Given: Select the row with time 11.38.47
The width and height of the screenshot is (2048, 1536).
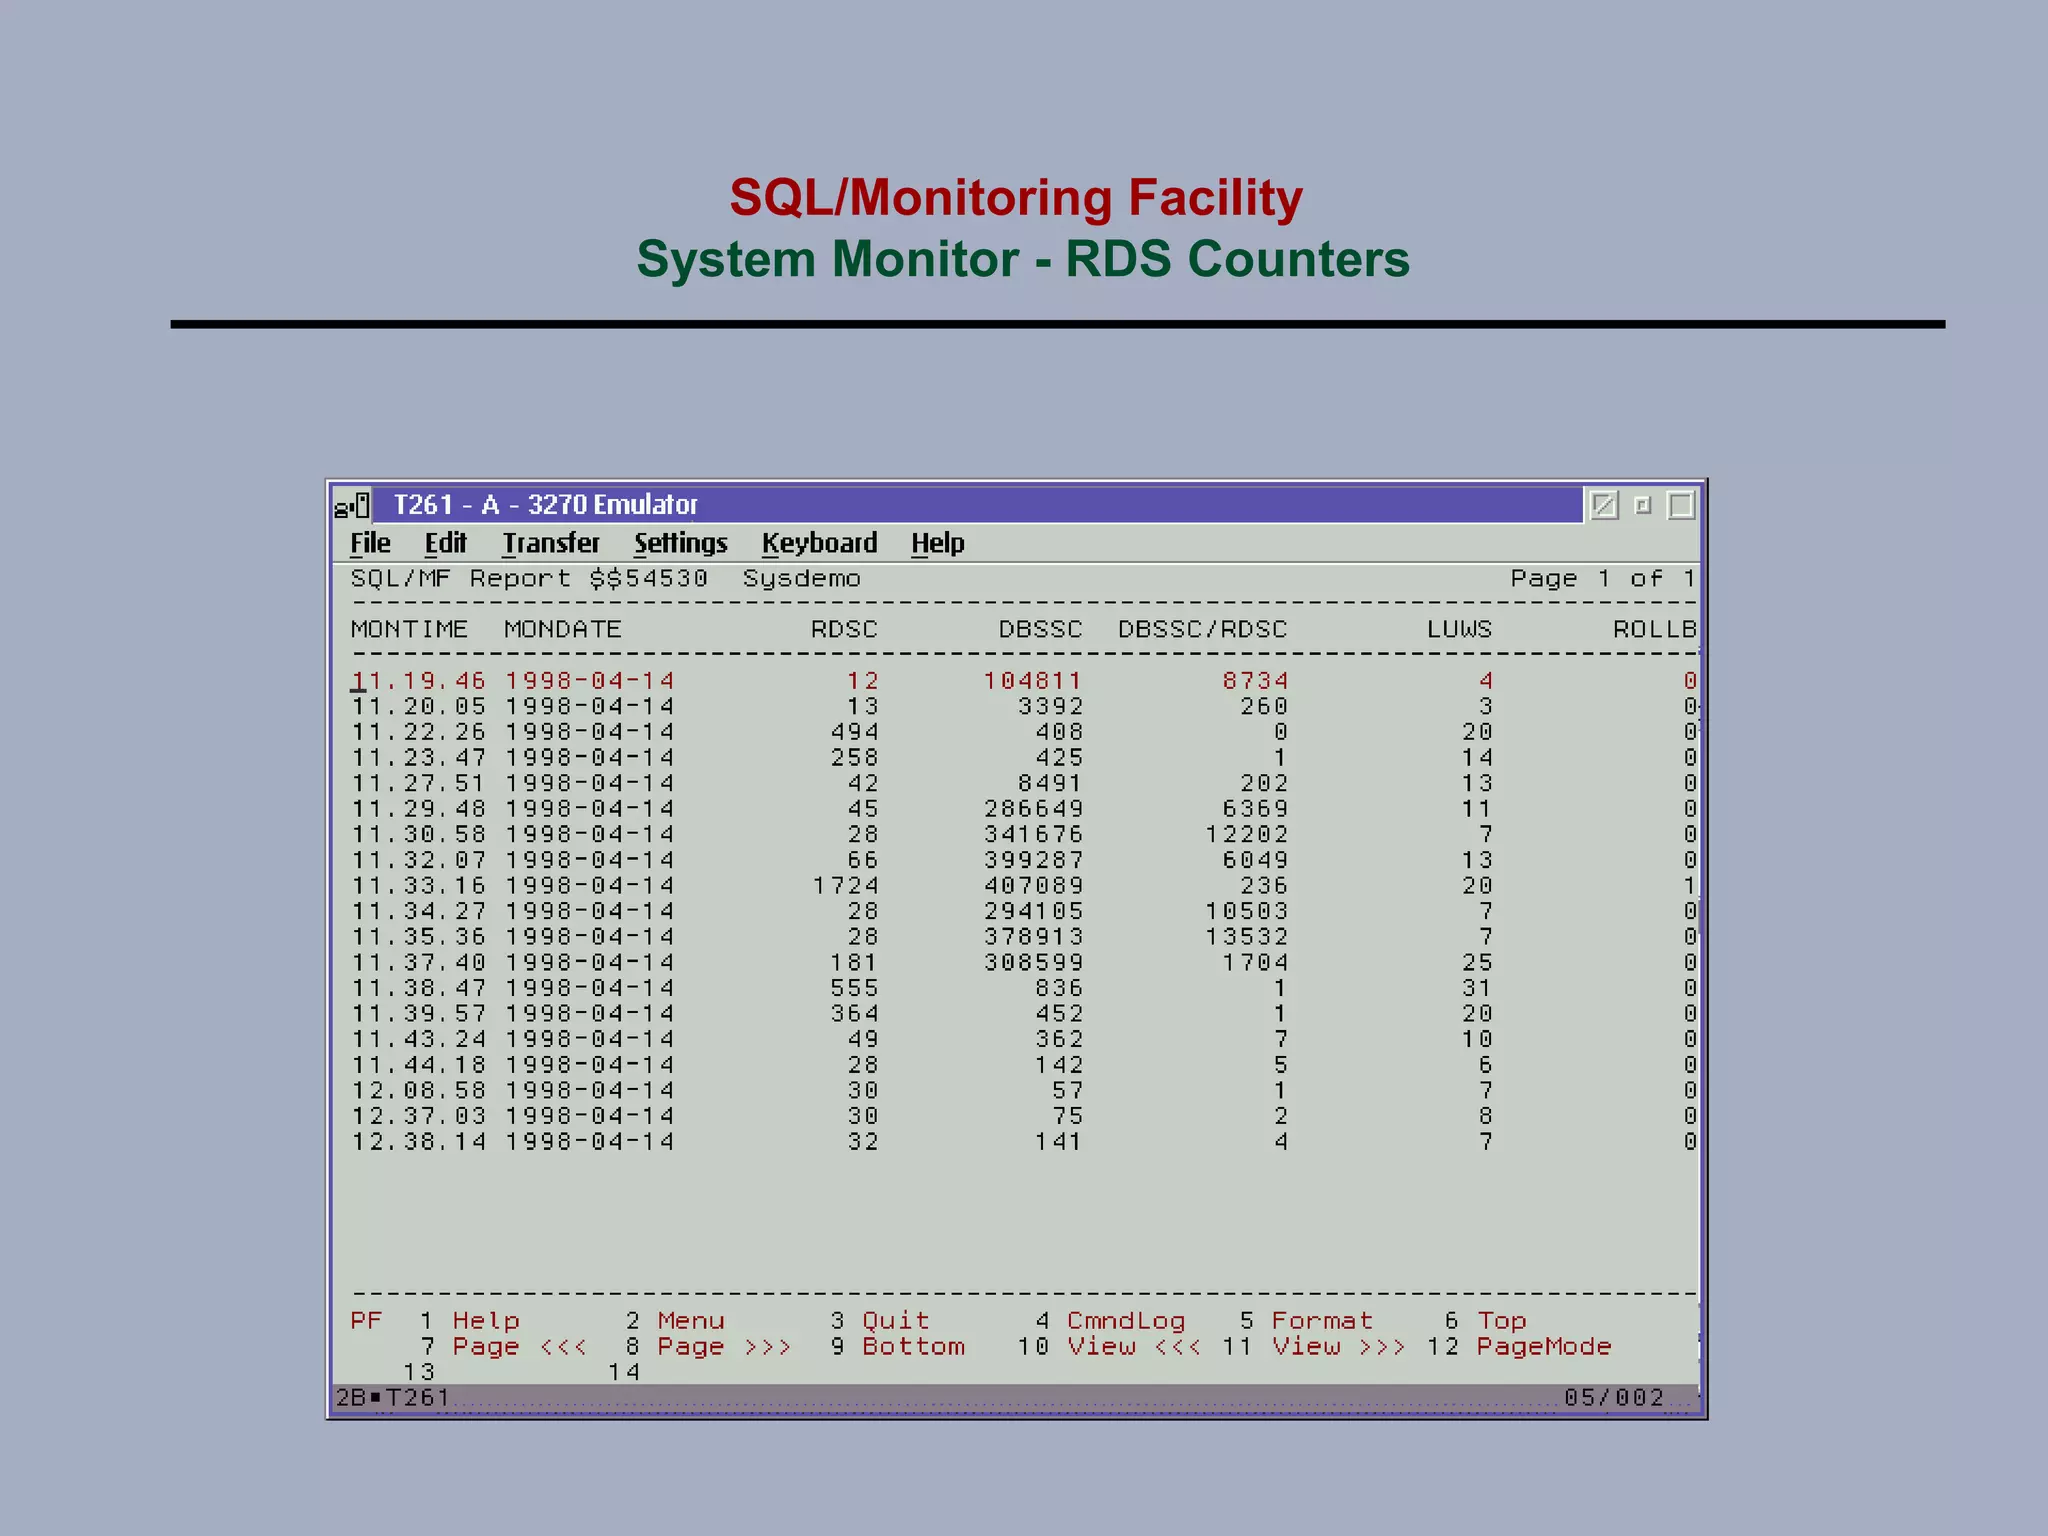Looking at the screenshot, I should tap(1024, 988).
